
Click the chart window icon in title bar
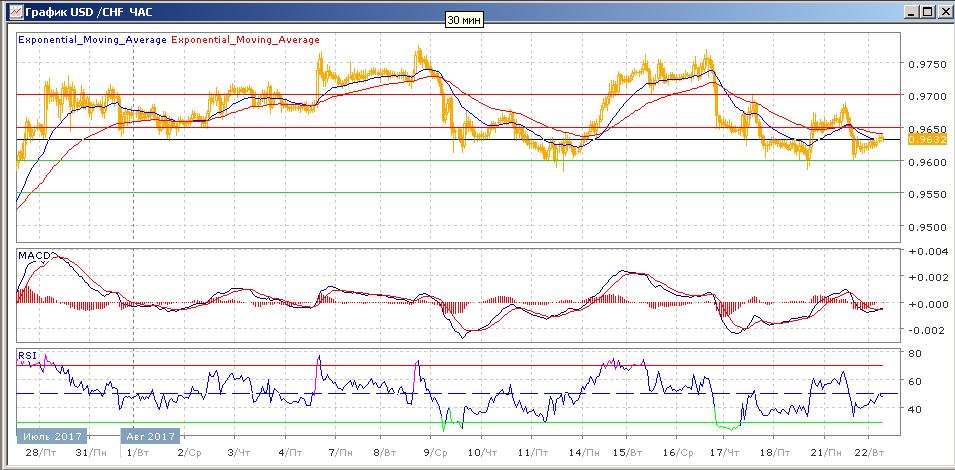10,11
